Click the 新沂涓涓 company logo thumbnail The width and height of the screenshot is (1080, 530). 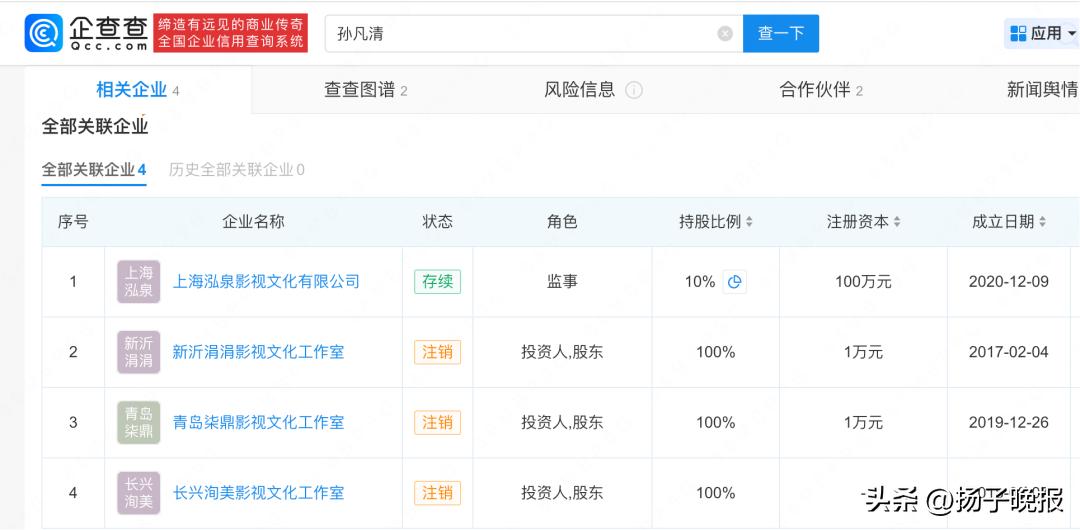point(138,352)
